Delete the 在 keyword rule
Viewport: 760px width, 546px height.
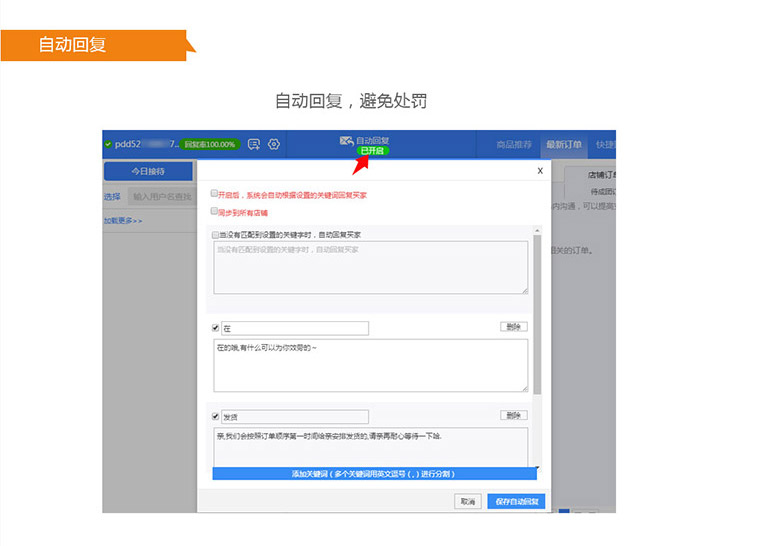point(513,327)
